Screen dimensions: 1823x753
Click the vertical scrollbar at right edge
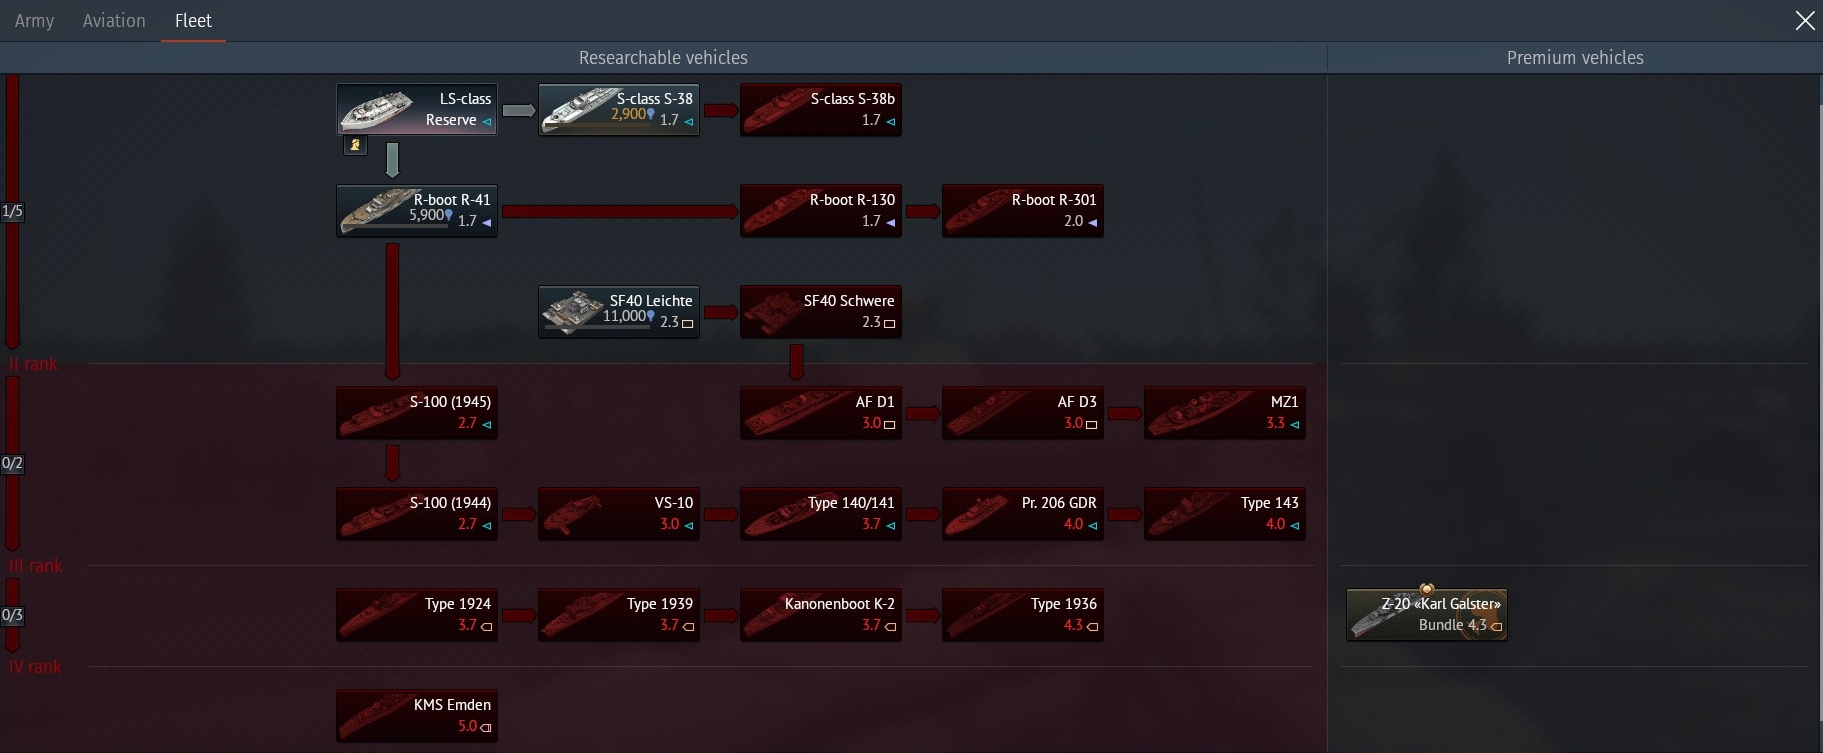coord(1819,410)
